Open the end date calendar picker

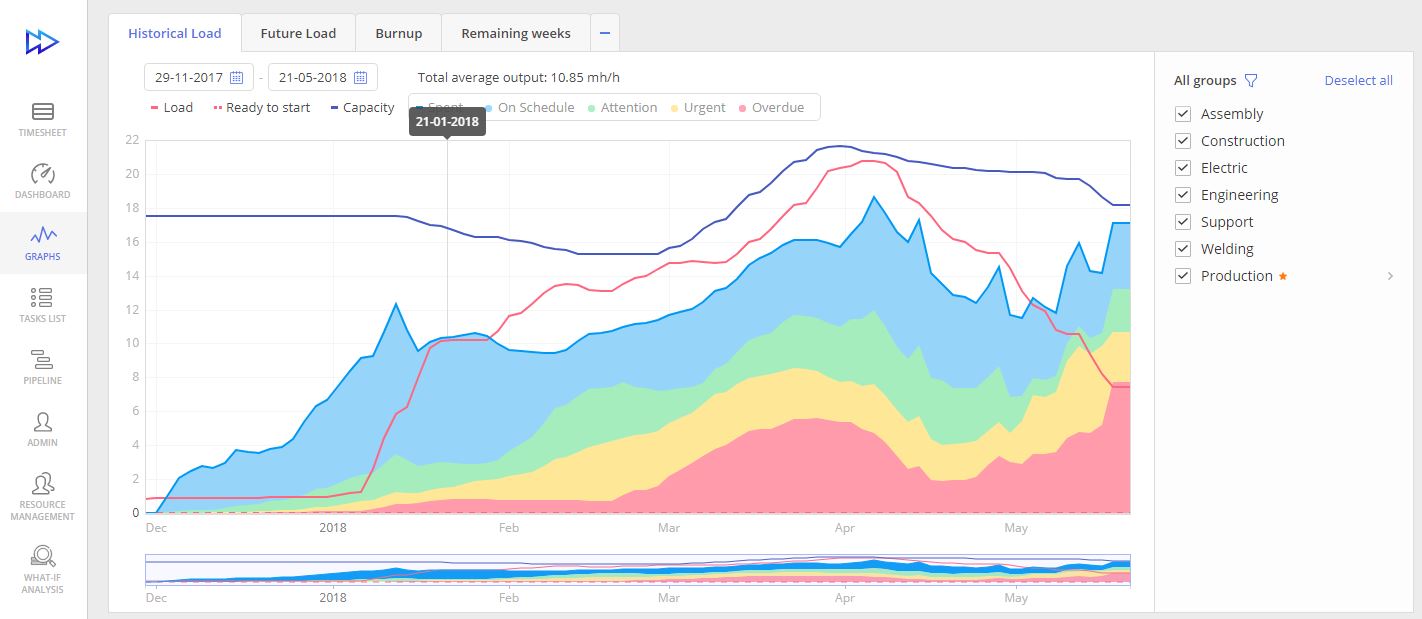pos(361,76)
